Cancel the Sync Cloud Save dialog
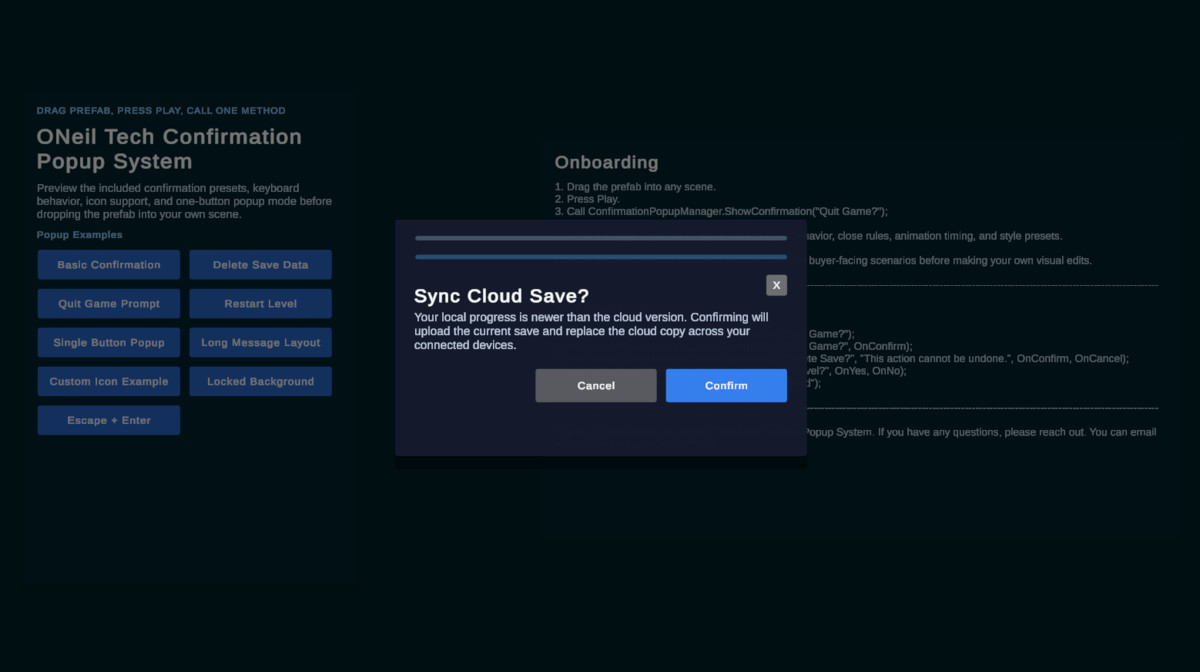The image size is (1200, 672). pyautogui.click(x=596, y=386)
